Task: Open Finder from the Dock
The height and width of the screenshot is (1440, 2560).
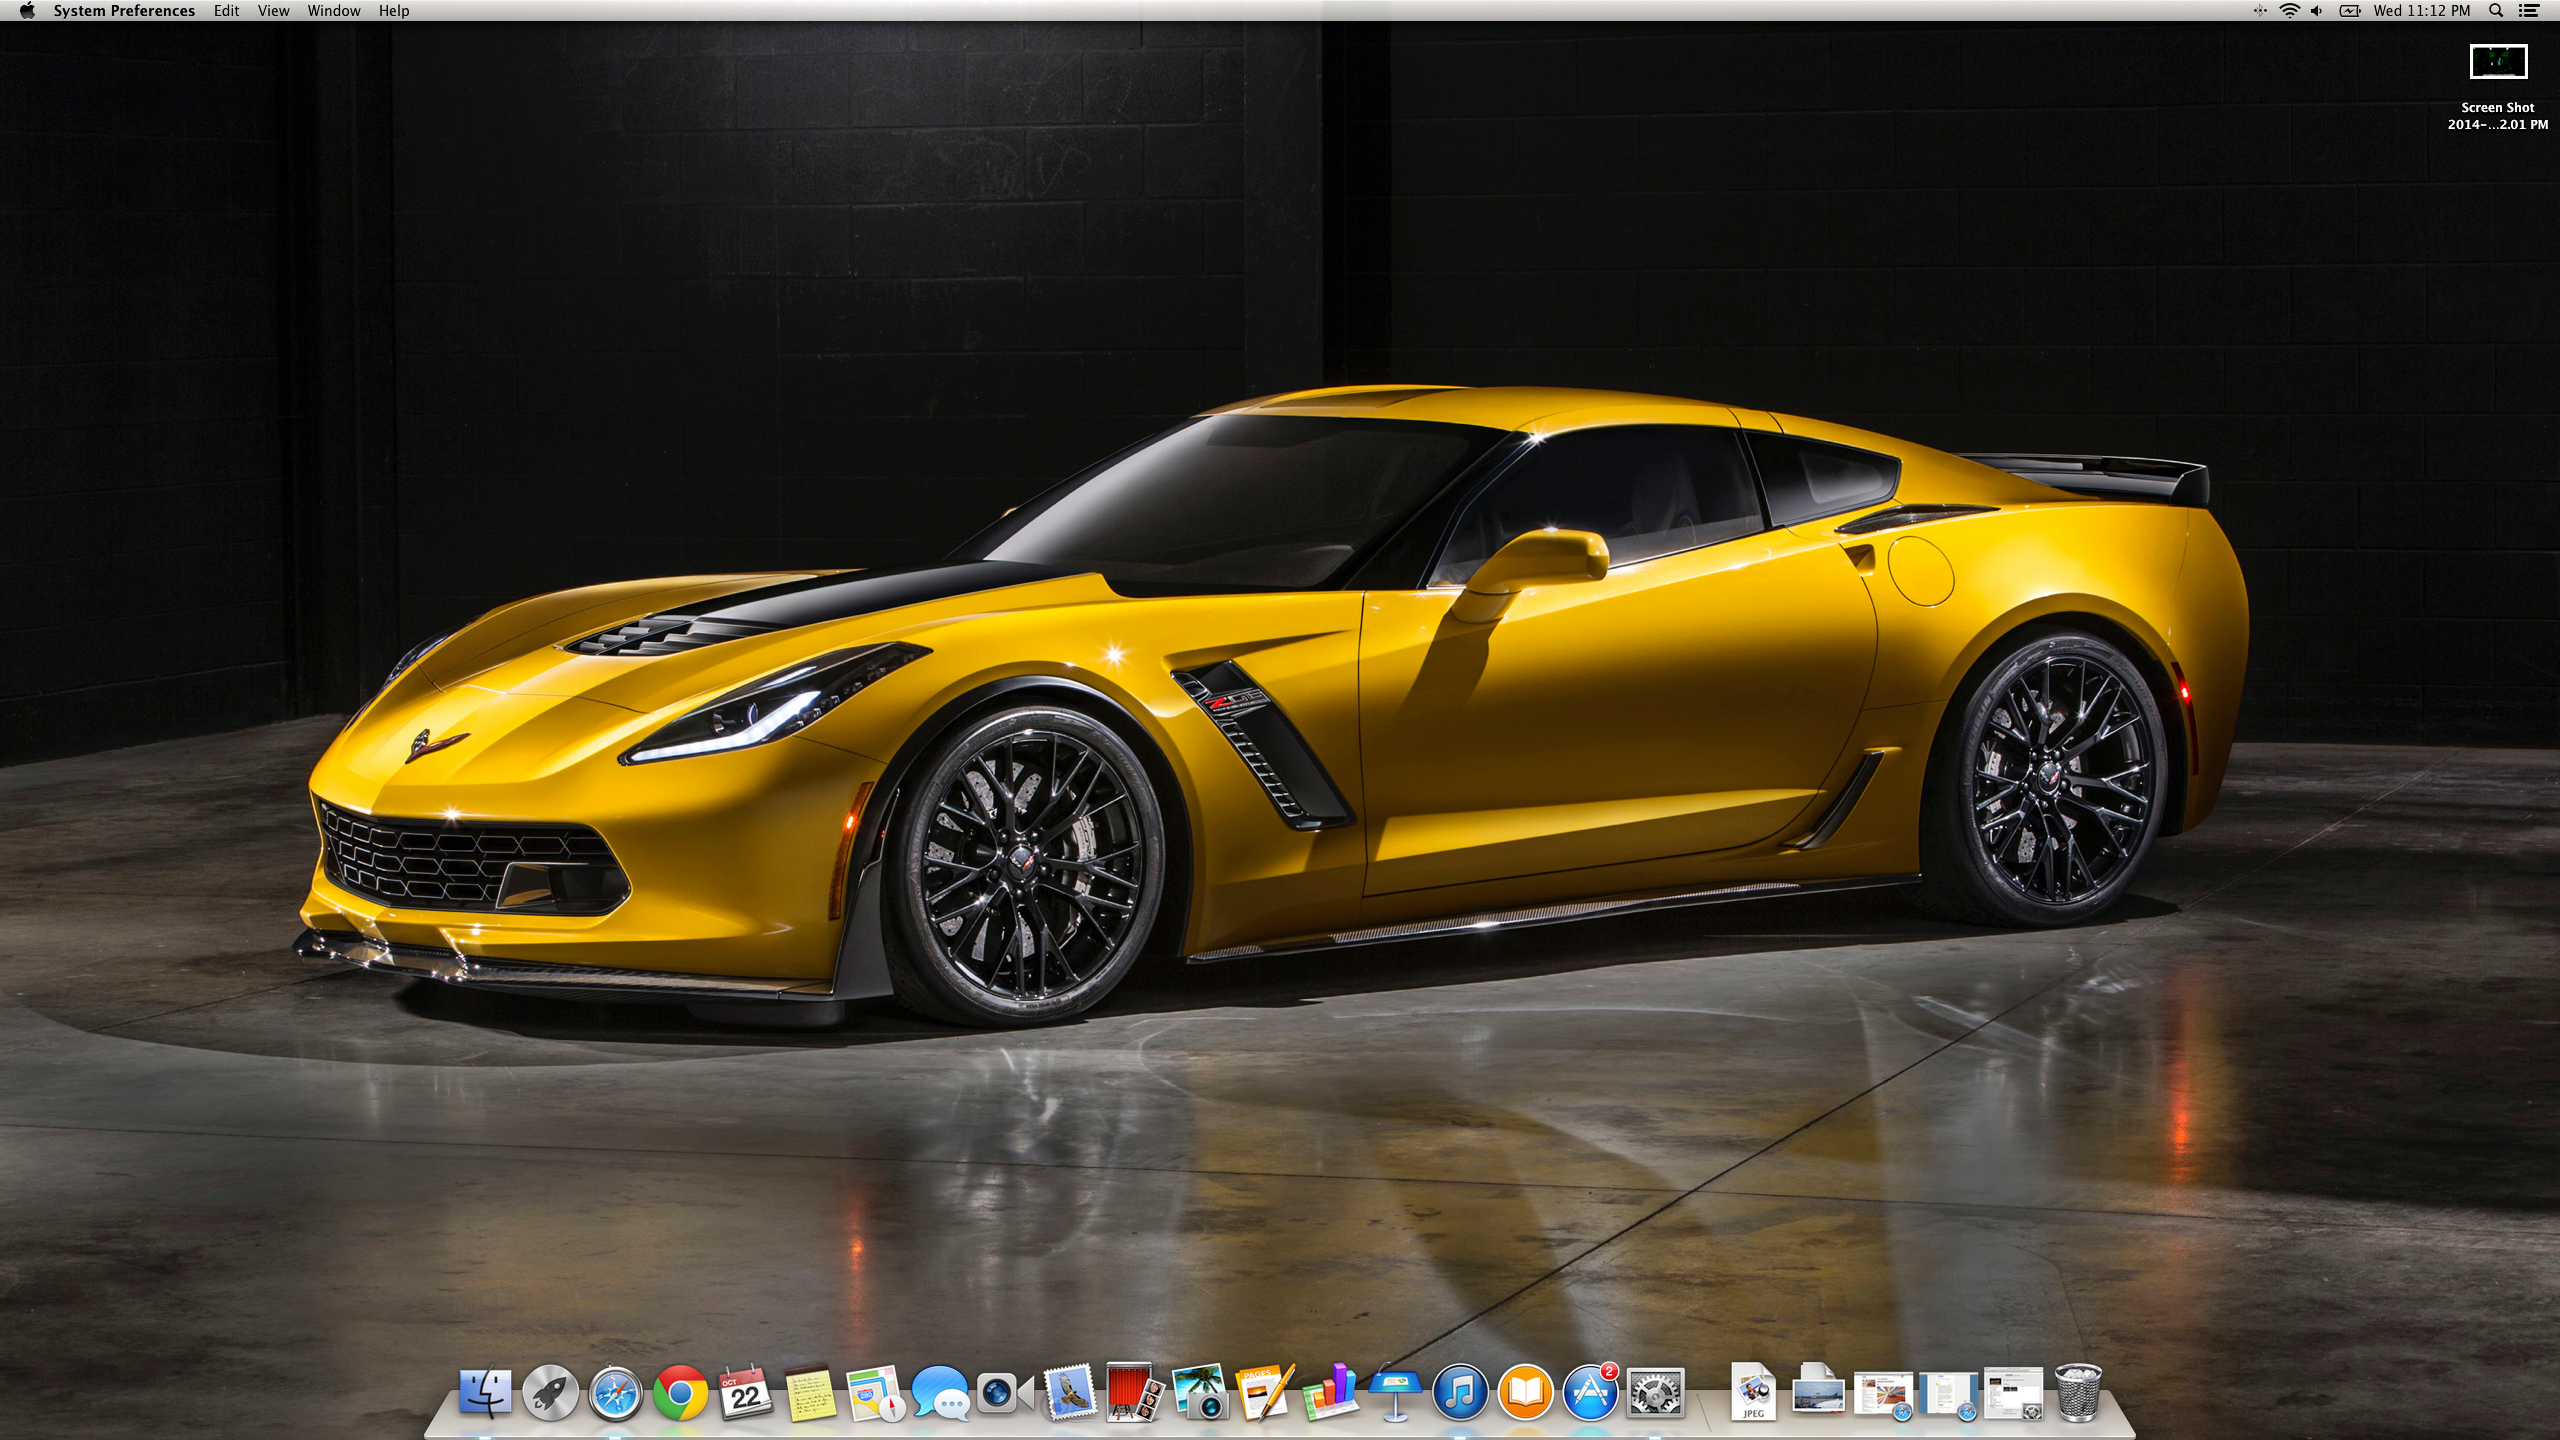Action: click(x=485, y=1392)
